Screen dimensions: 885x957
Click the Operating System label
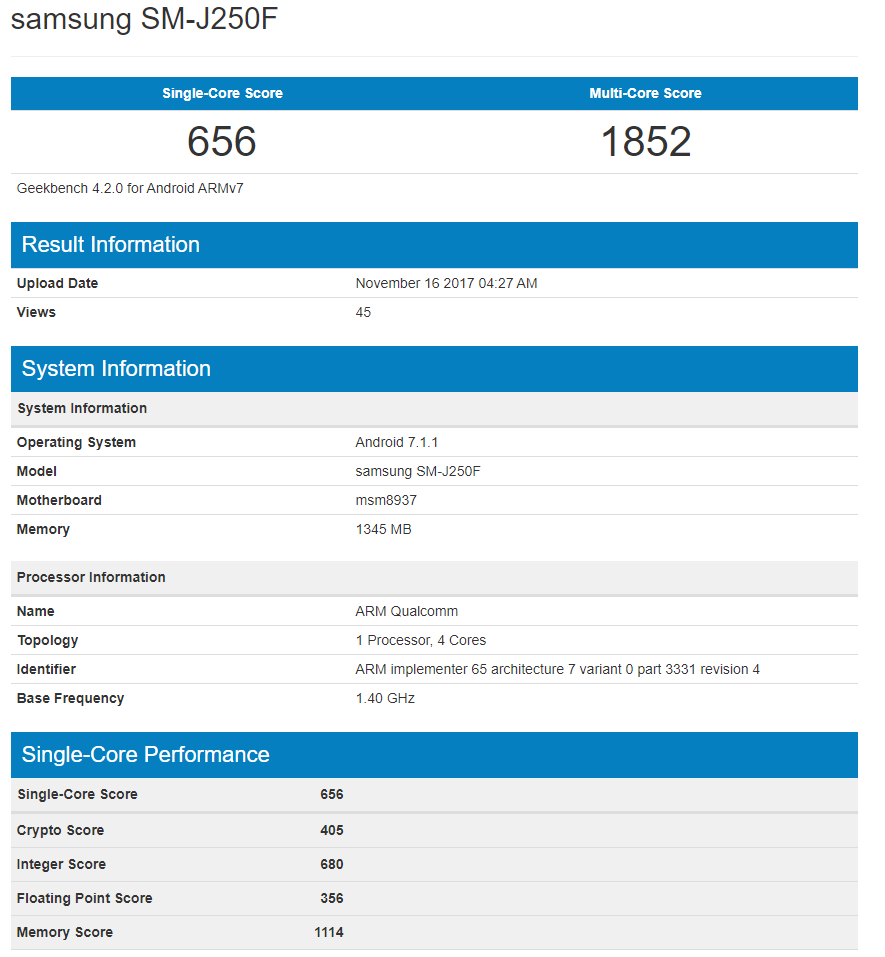click(76, 442)
